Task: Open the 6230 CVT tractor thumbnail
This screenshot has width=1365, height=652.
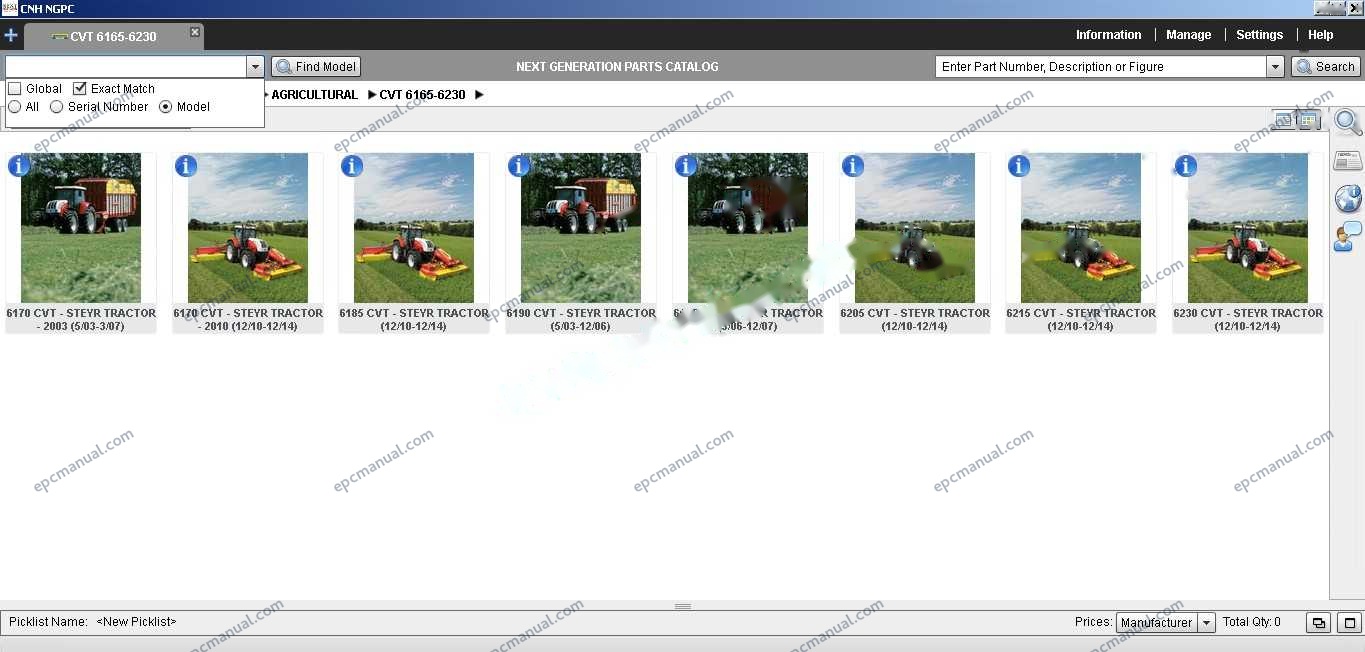Action: coord(1248,228)
